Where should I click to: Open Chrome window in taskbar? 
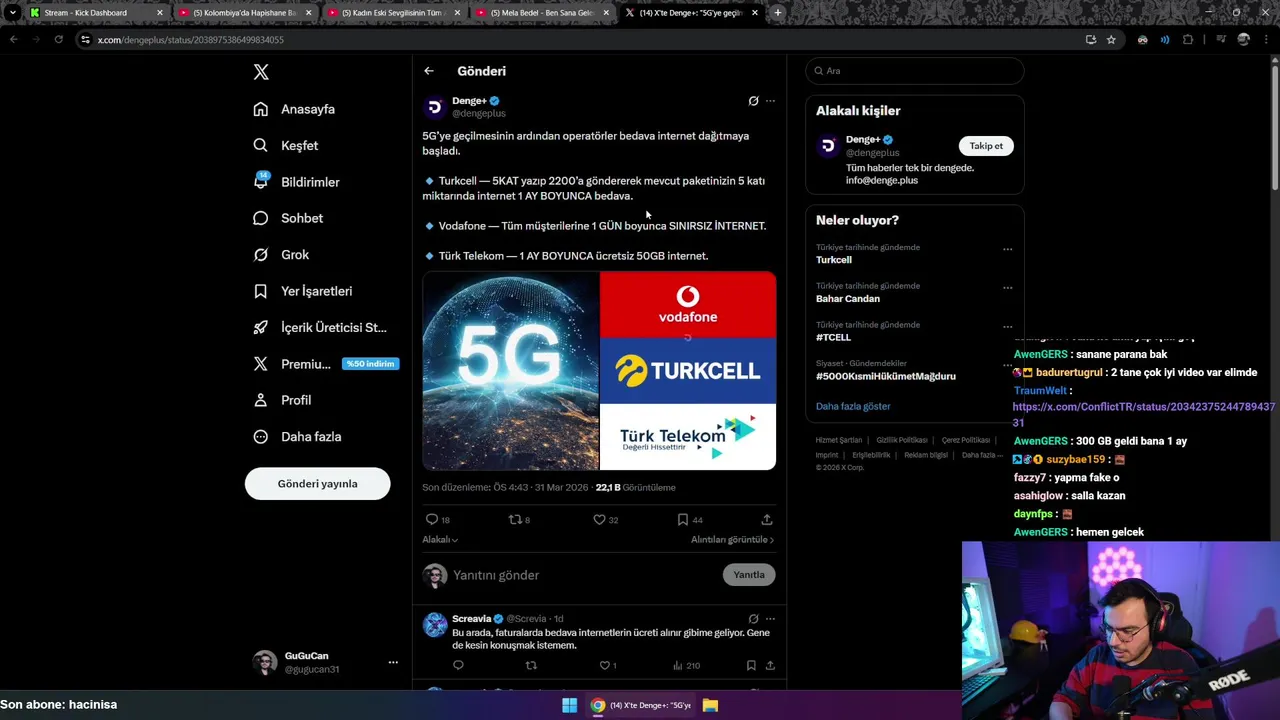640,705
